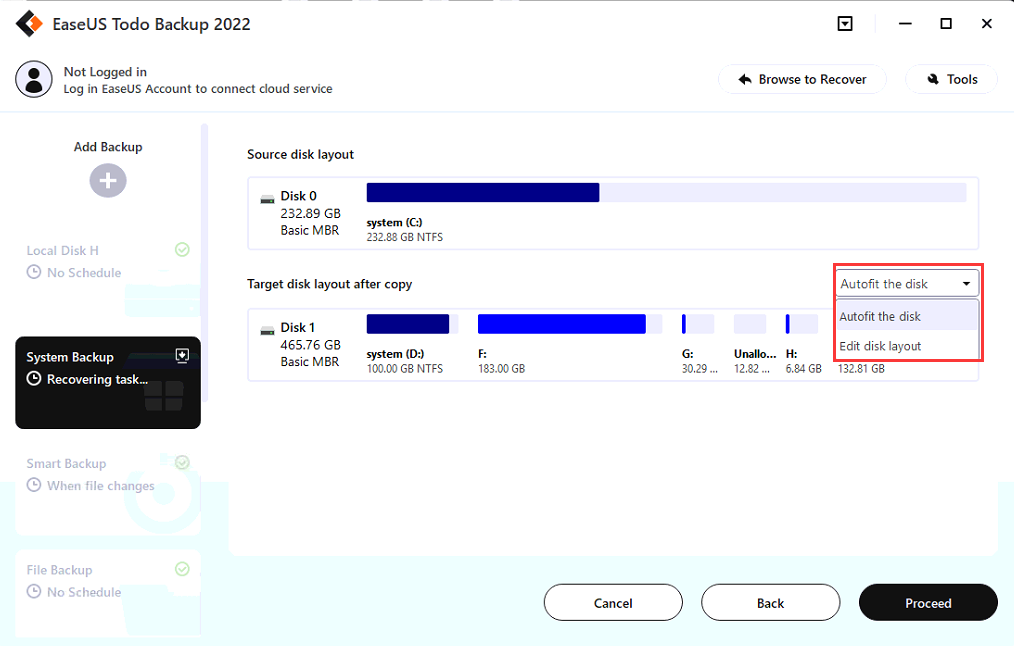Image resolution: width=1014 pixels, height=646 pixels.
Task: Click the Target disk layout after copy label
Action: [329, 284]
